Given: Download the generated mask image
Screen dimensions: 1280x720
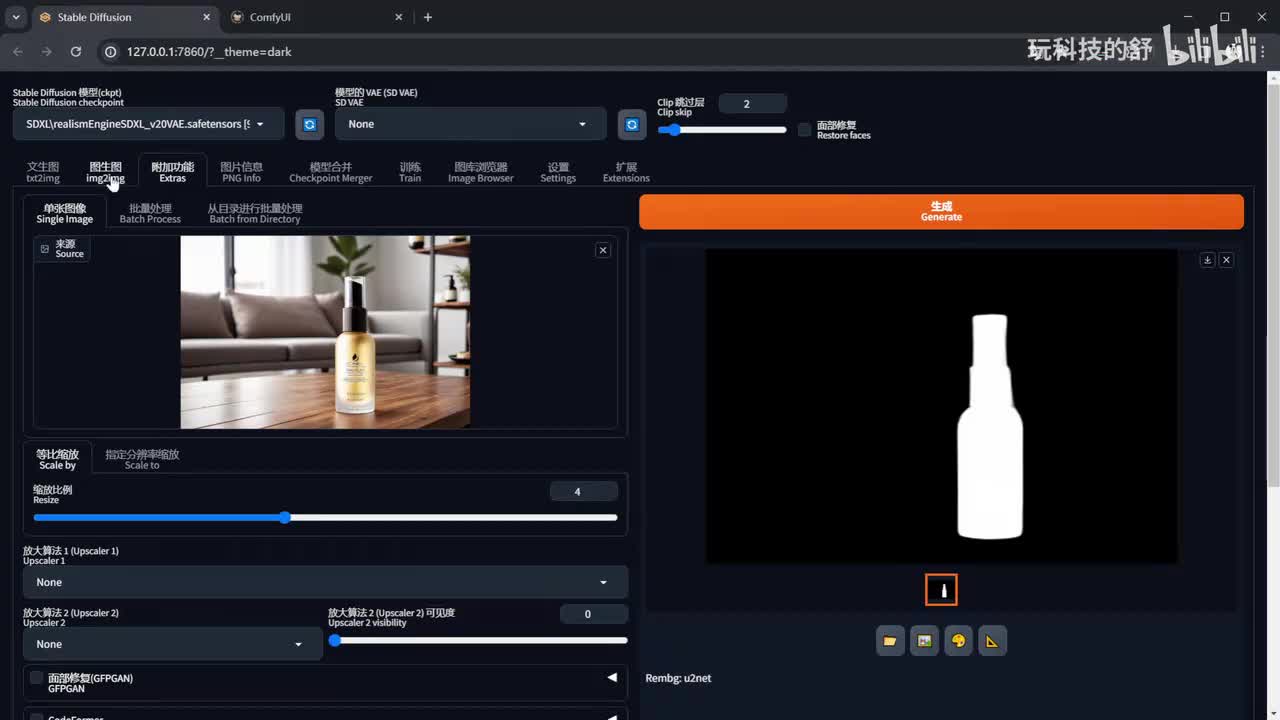Looking at the screenshot, I should tap(1207, 260).
